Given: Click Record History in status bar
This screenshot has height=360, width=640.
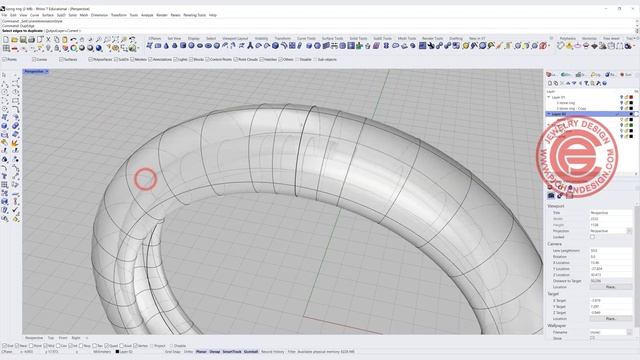Looking at the screenshot, I should pos(272,351).
